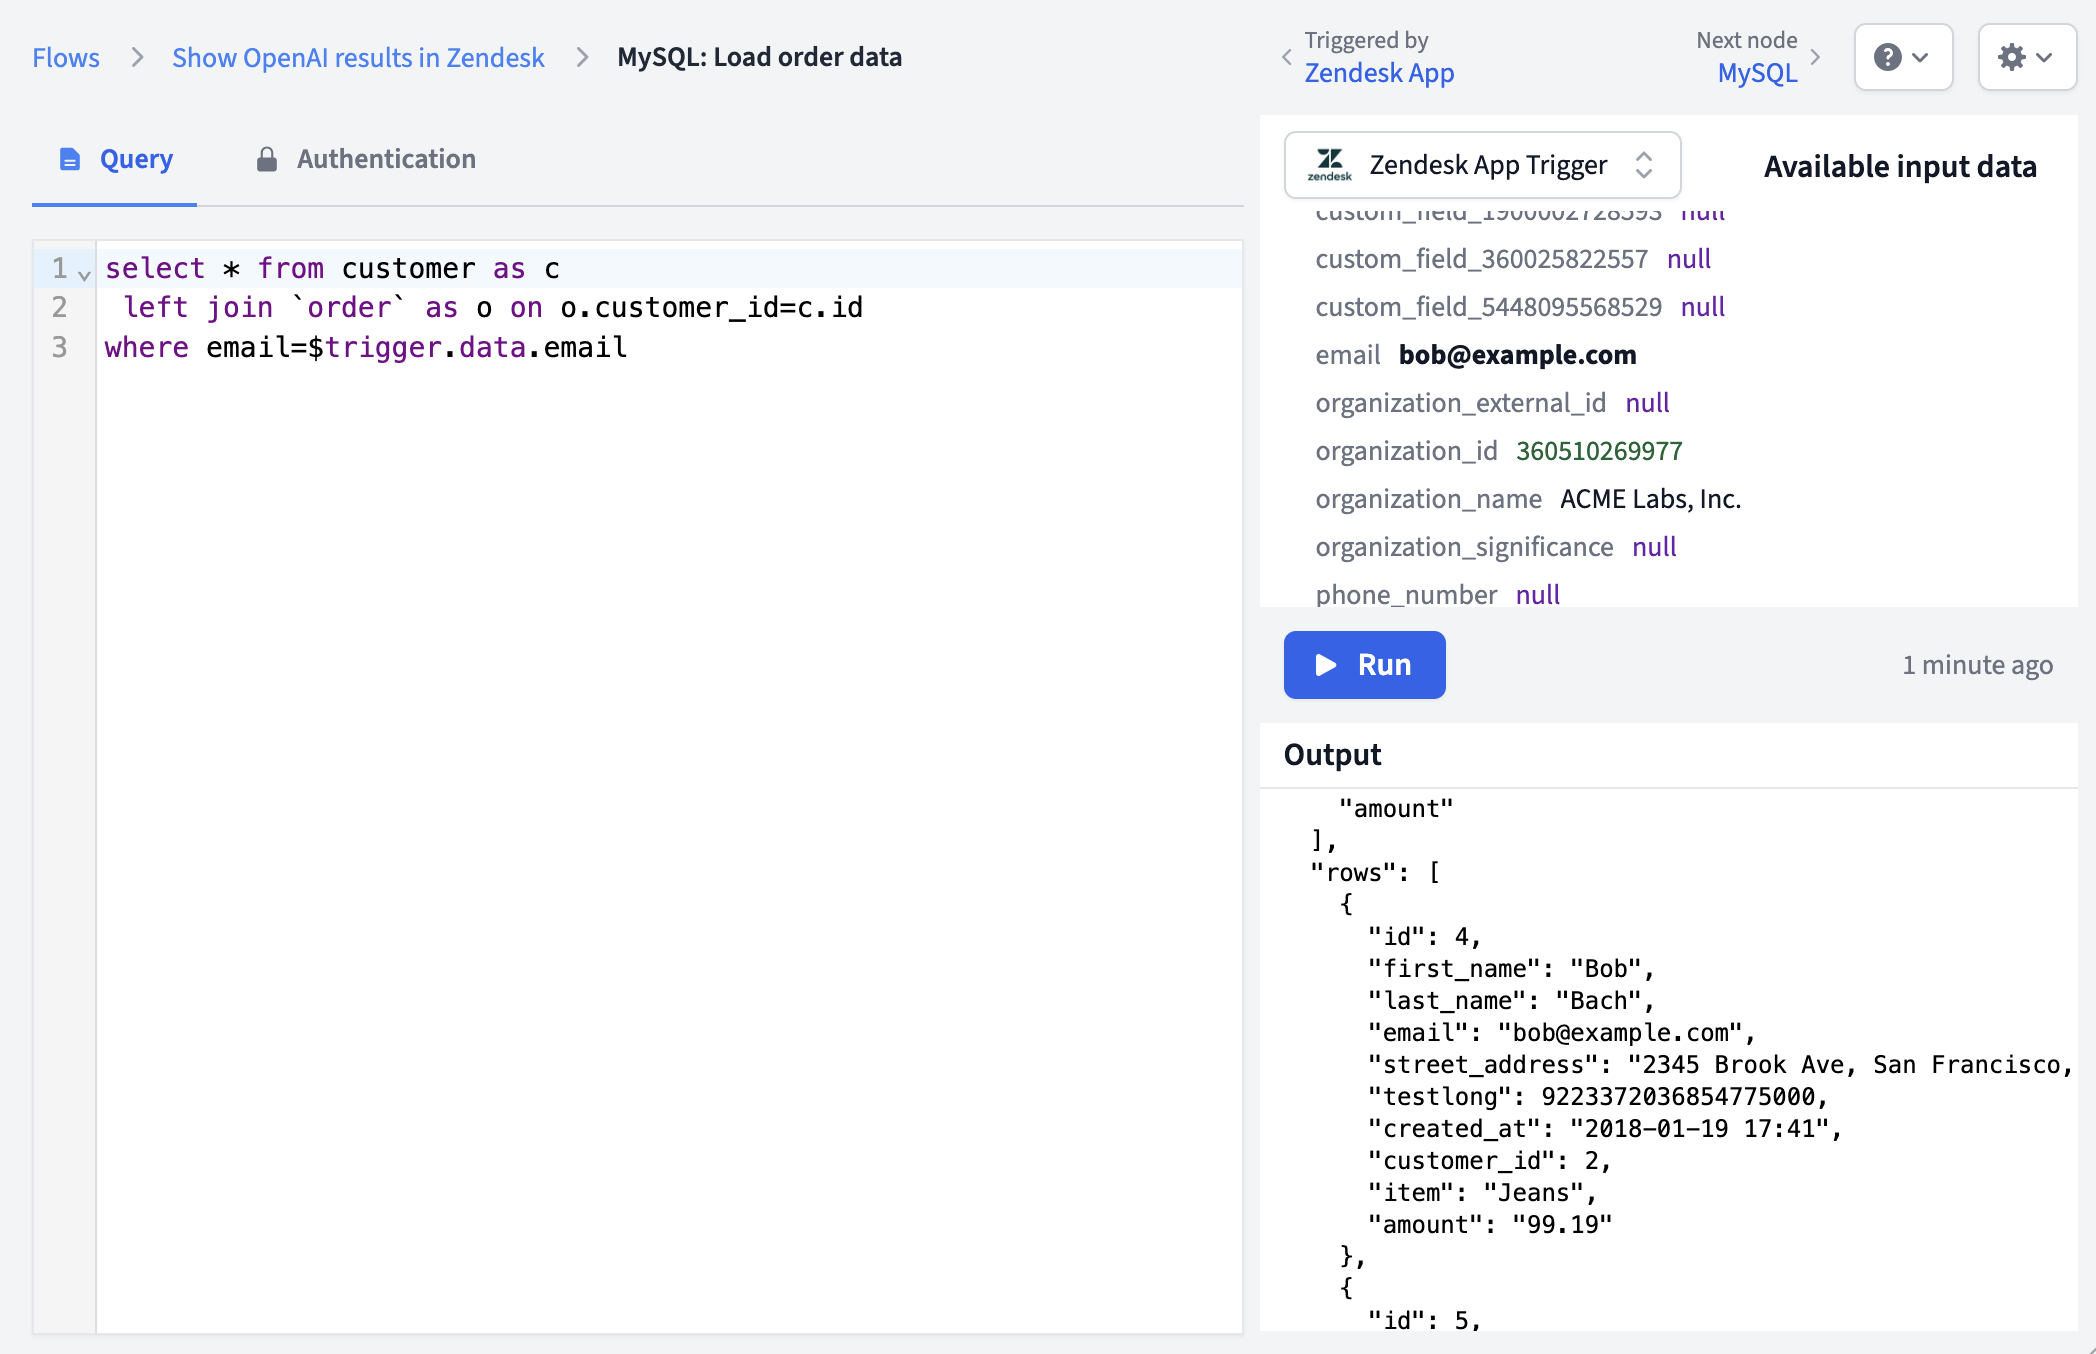Viewport: 2096px width, 1354px height.
Task: Click the "customer_id": 2 output line
Action: (1490, 1161)
